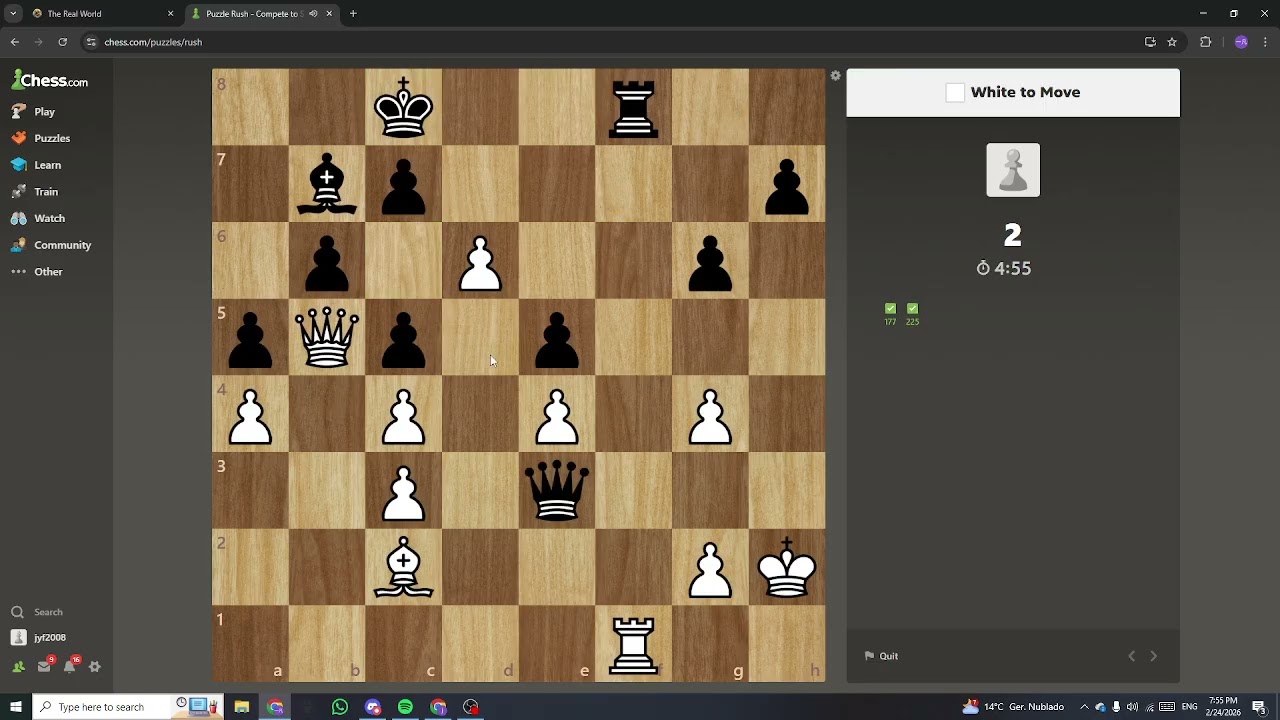Click the Chess.com logo
Image resolution: width=1280 pixels, height=720 pixels.
[50, 81]
